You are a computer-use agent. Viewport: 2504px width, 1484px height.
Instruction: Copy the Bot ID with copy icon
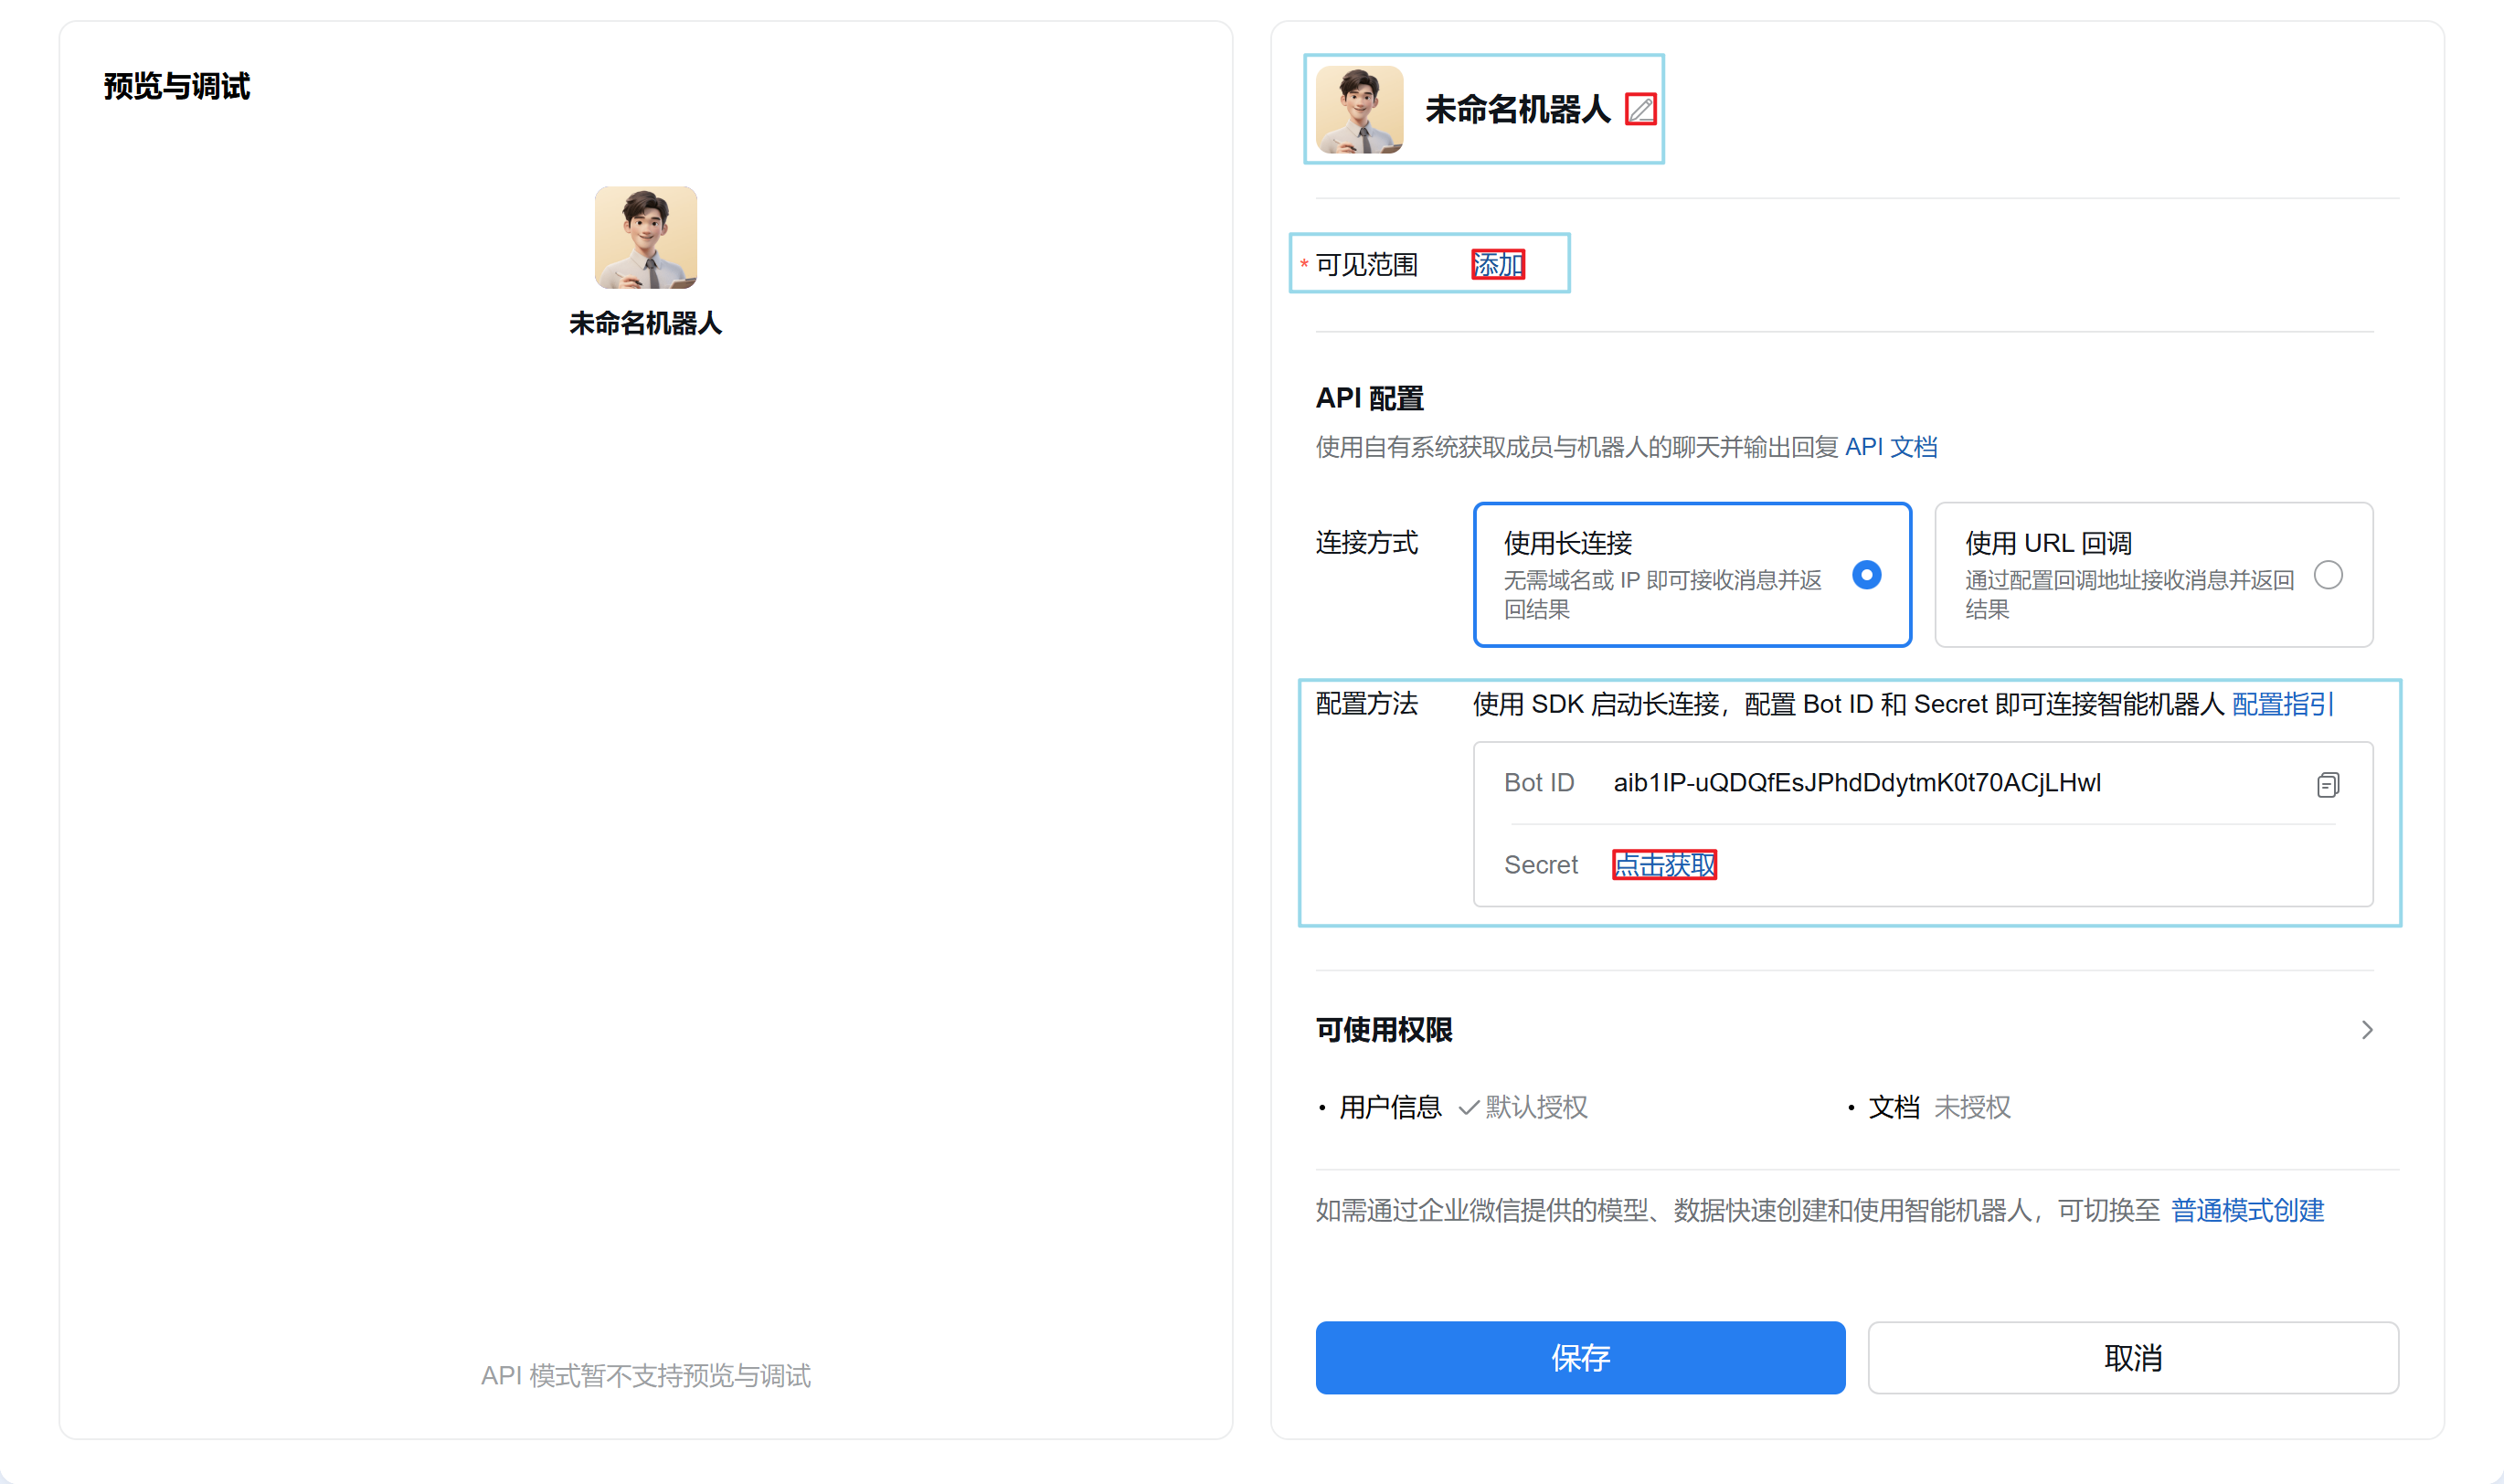(x=2327, y=785)
